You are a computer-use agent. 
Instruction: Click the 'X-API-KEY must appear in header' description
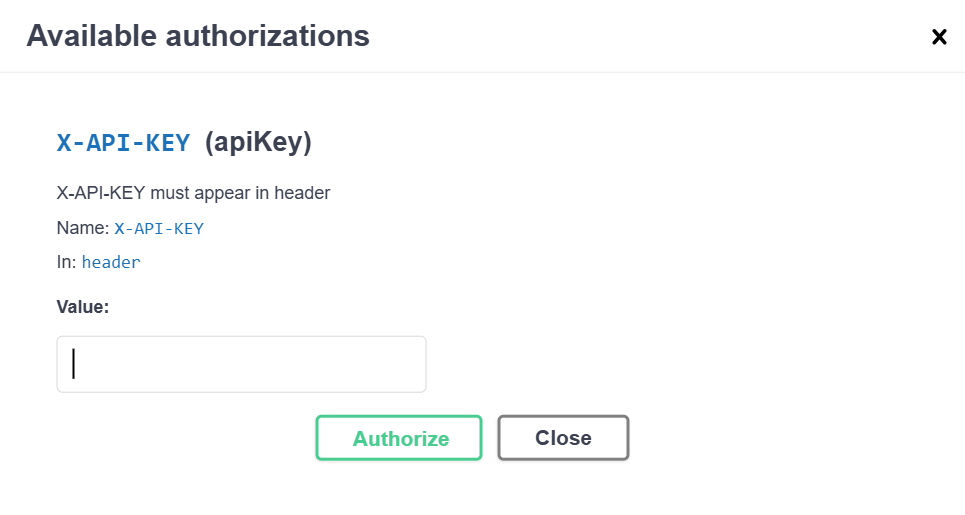[193, 193]
